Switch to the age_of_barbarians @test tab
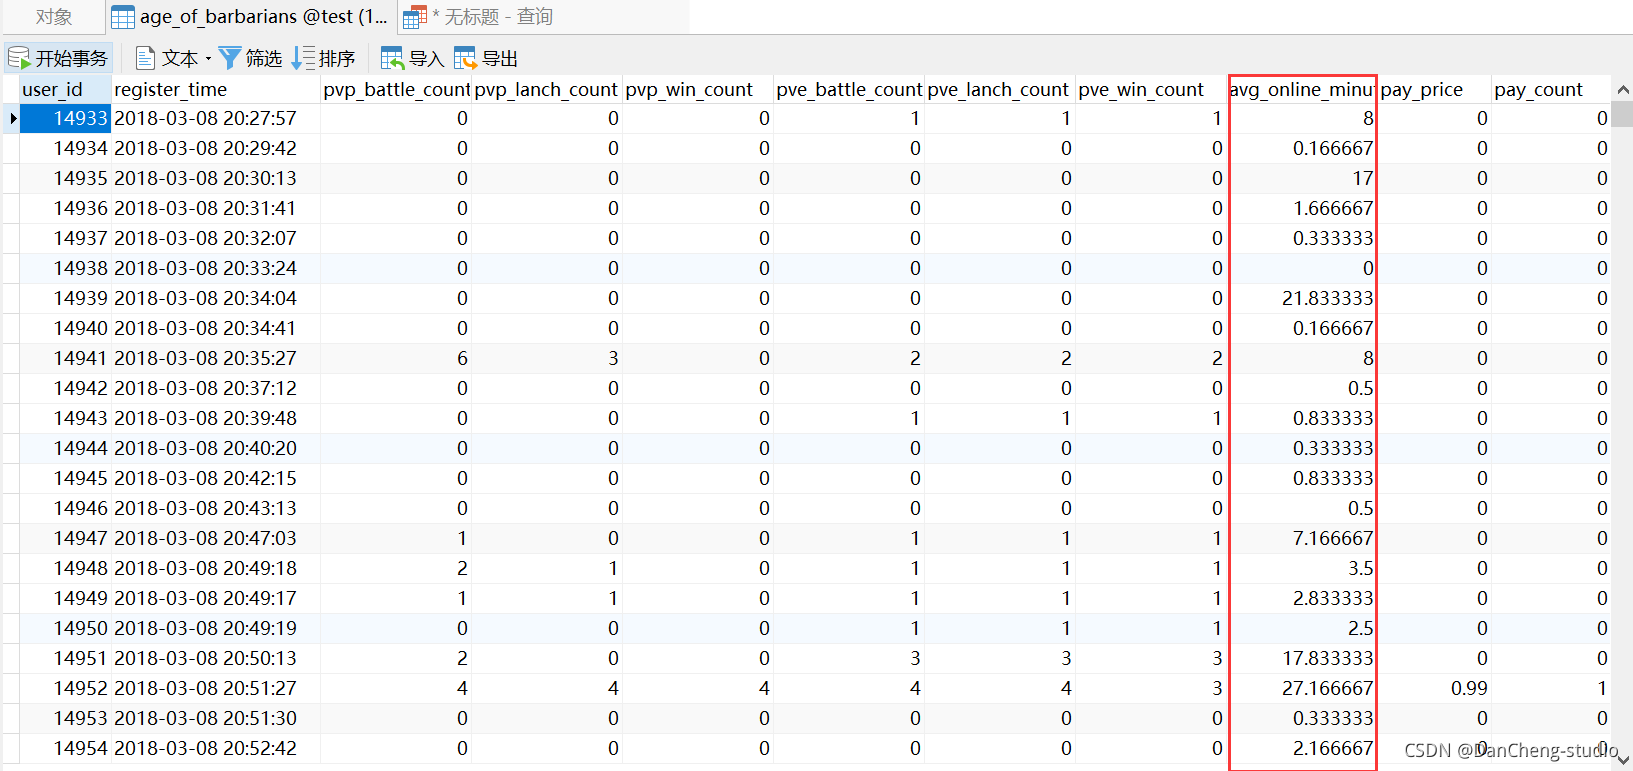Viewport: 1633px width, 771px height. point(251,17)
